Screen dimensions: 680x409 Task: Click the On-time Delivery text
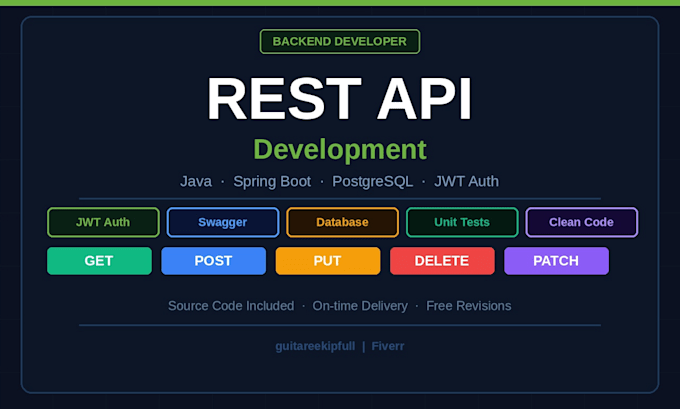point(360,306)
